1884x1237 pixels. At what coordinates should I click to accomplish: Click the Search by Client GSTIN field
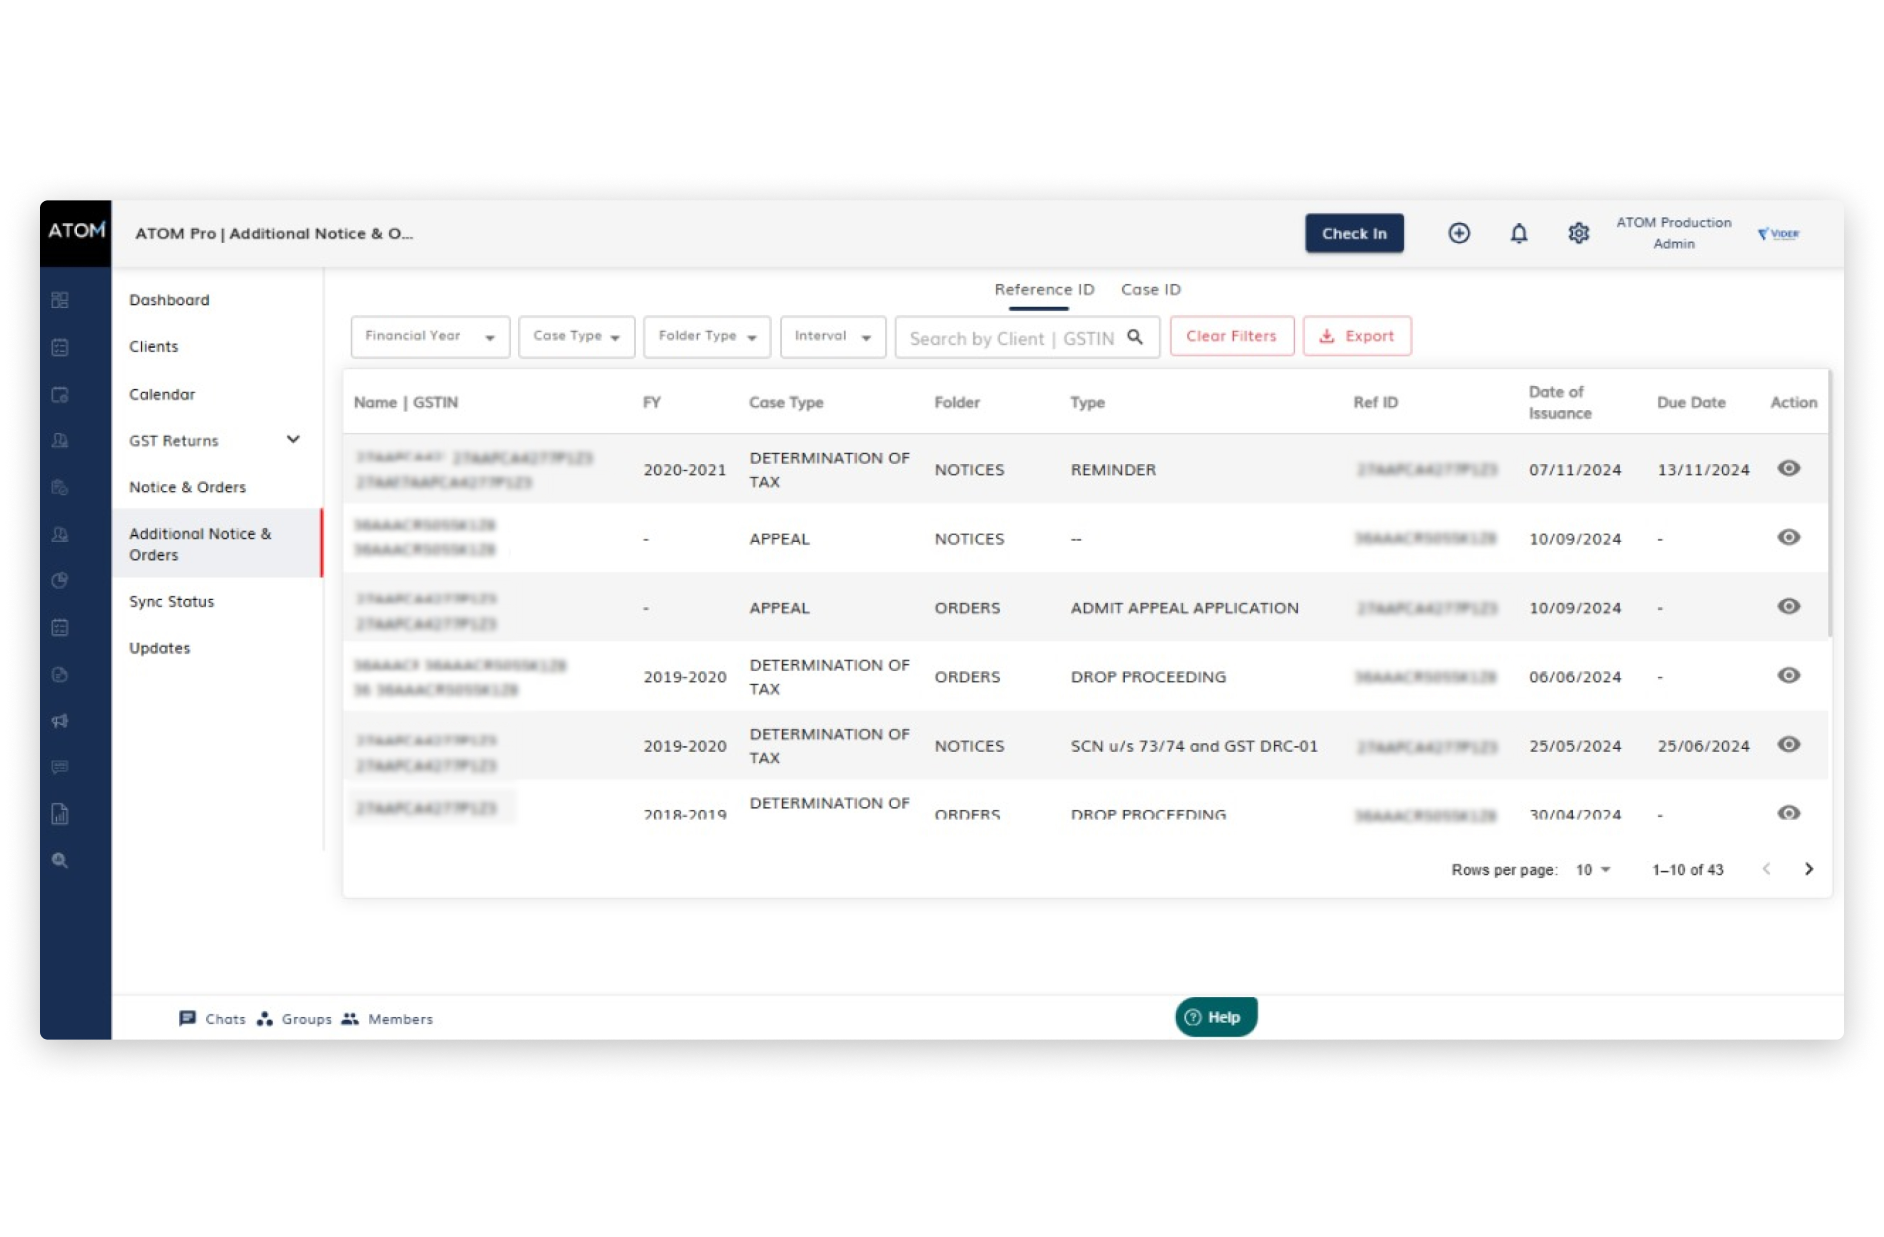pyautogui.click(x=1026, y=337)
